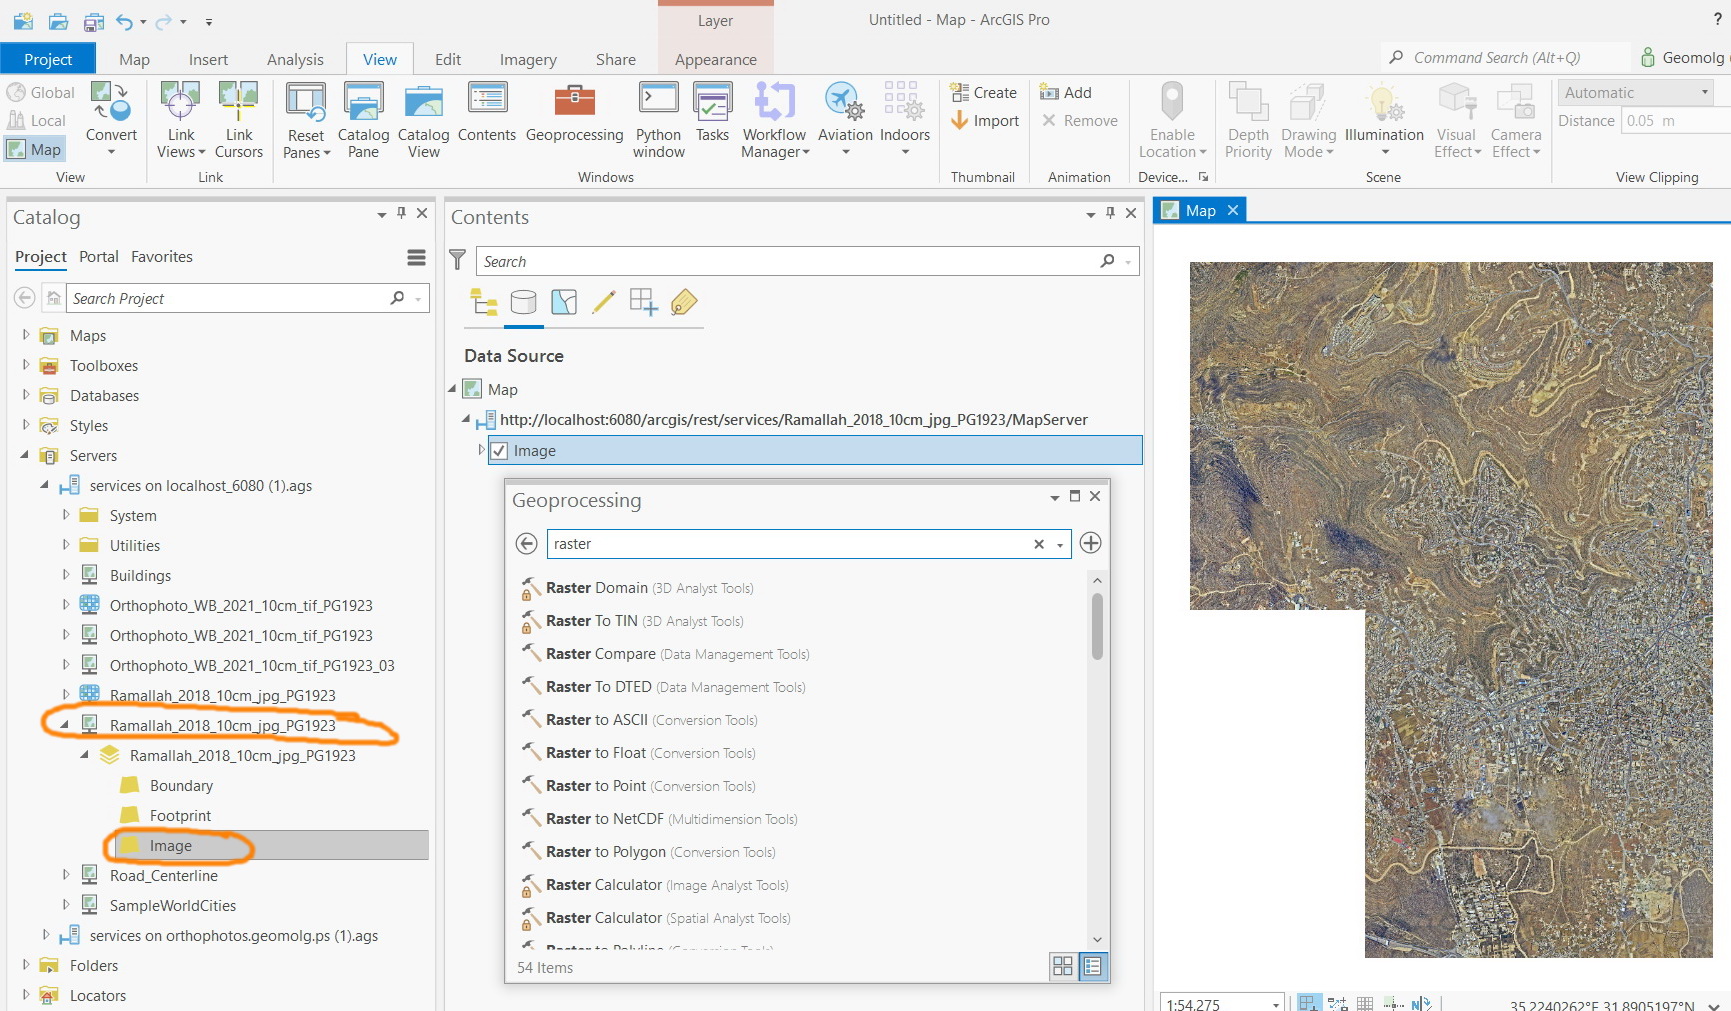Image resolution: width=1731 pixels, height=1011 pixels.
Task: Open the Aviation tools
Action: [844, 115]
